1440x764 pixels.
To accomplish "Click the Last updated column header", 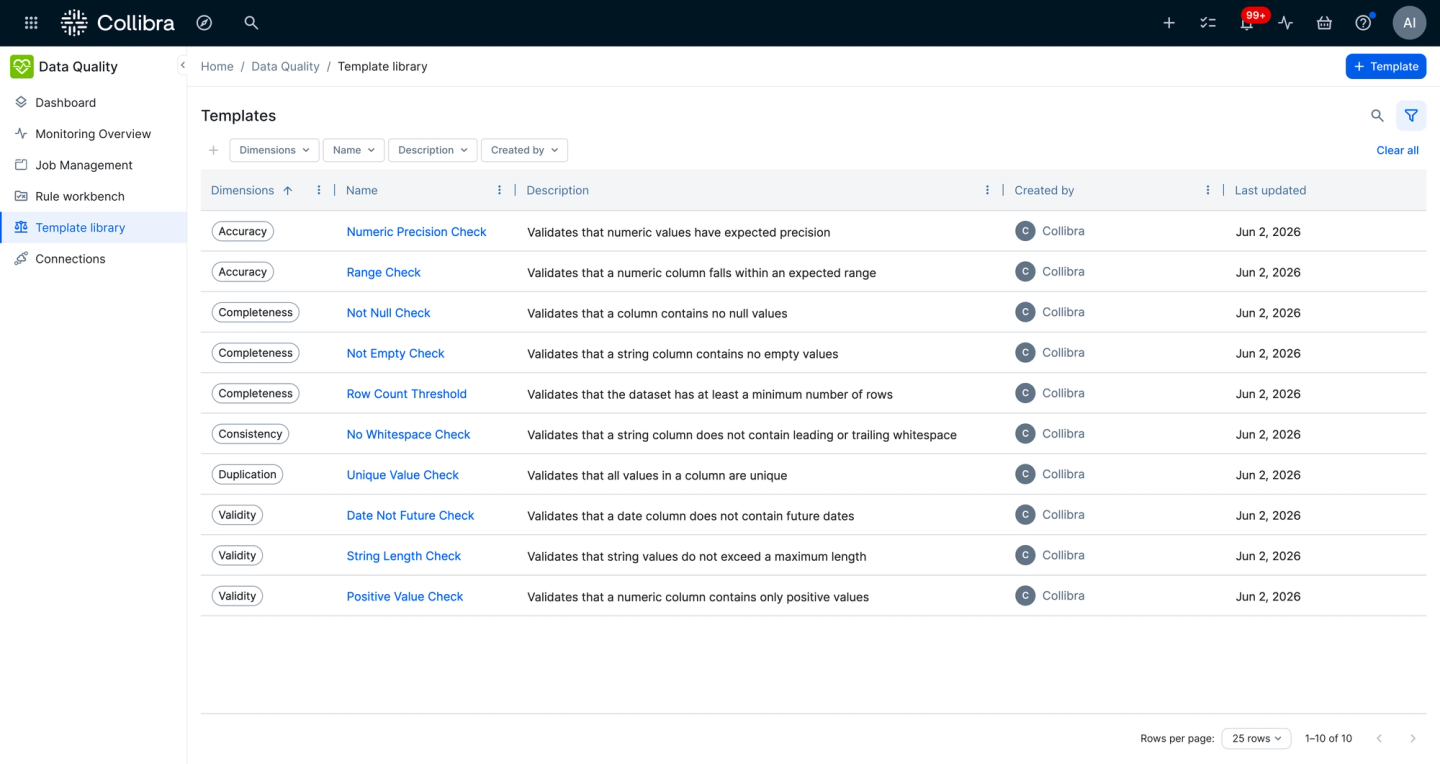I will 1270,190.
